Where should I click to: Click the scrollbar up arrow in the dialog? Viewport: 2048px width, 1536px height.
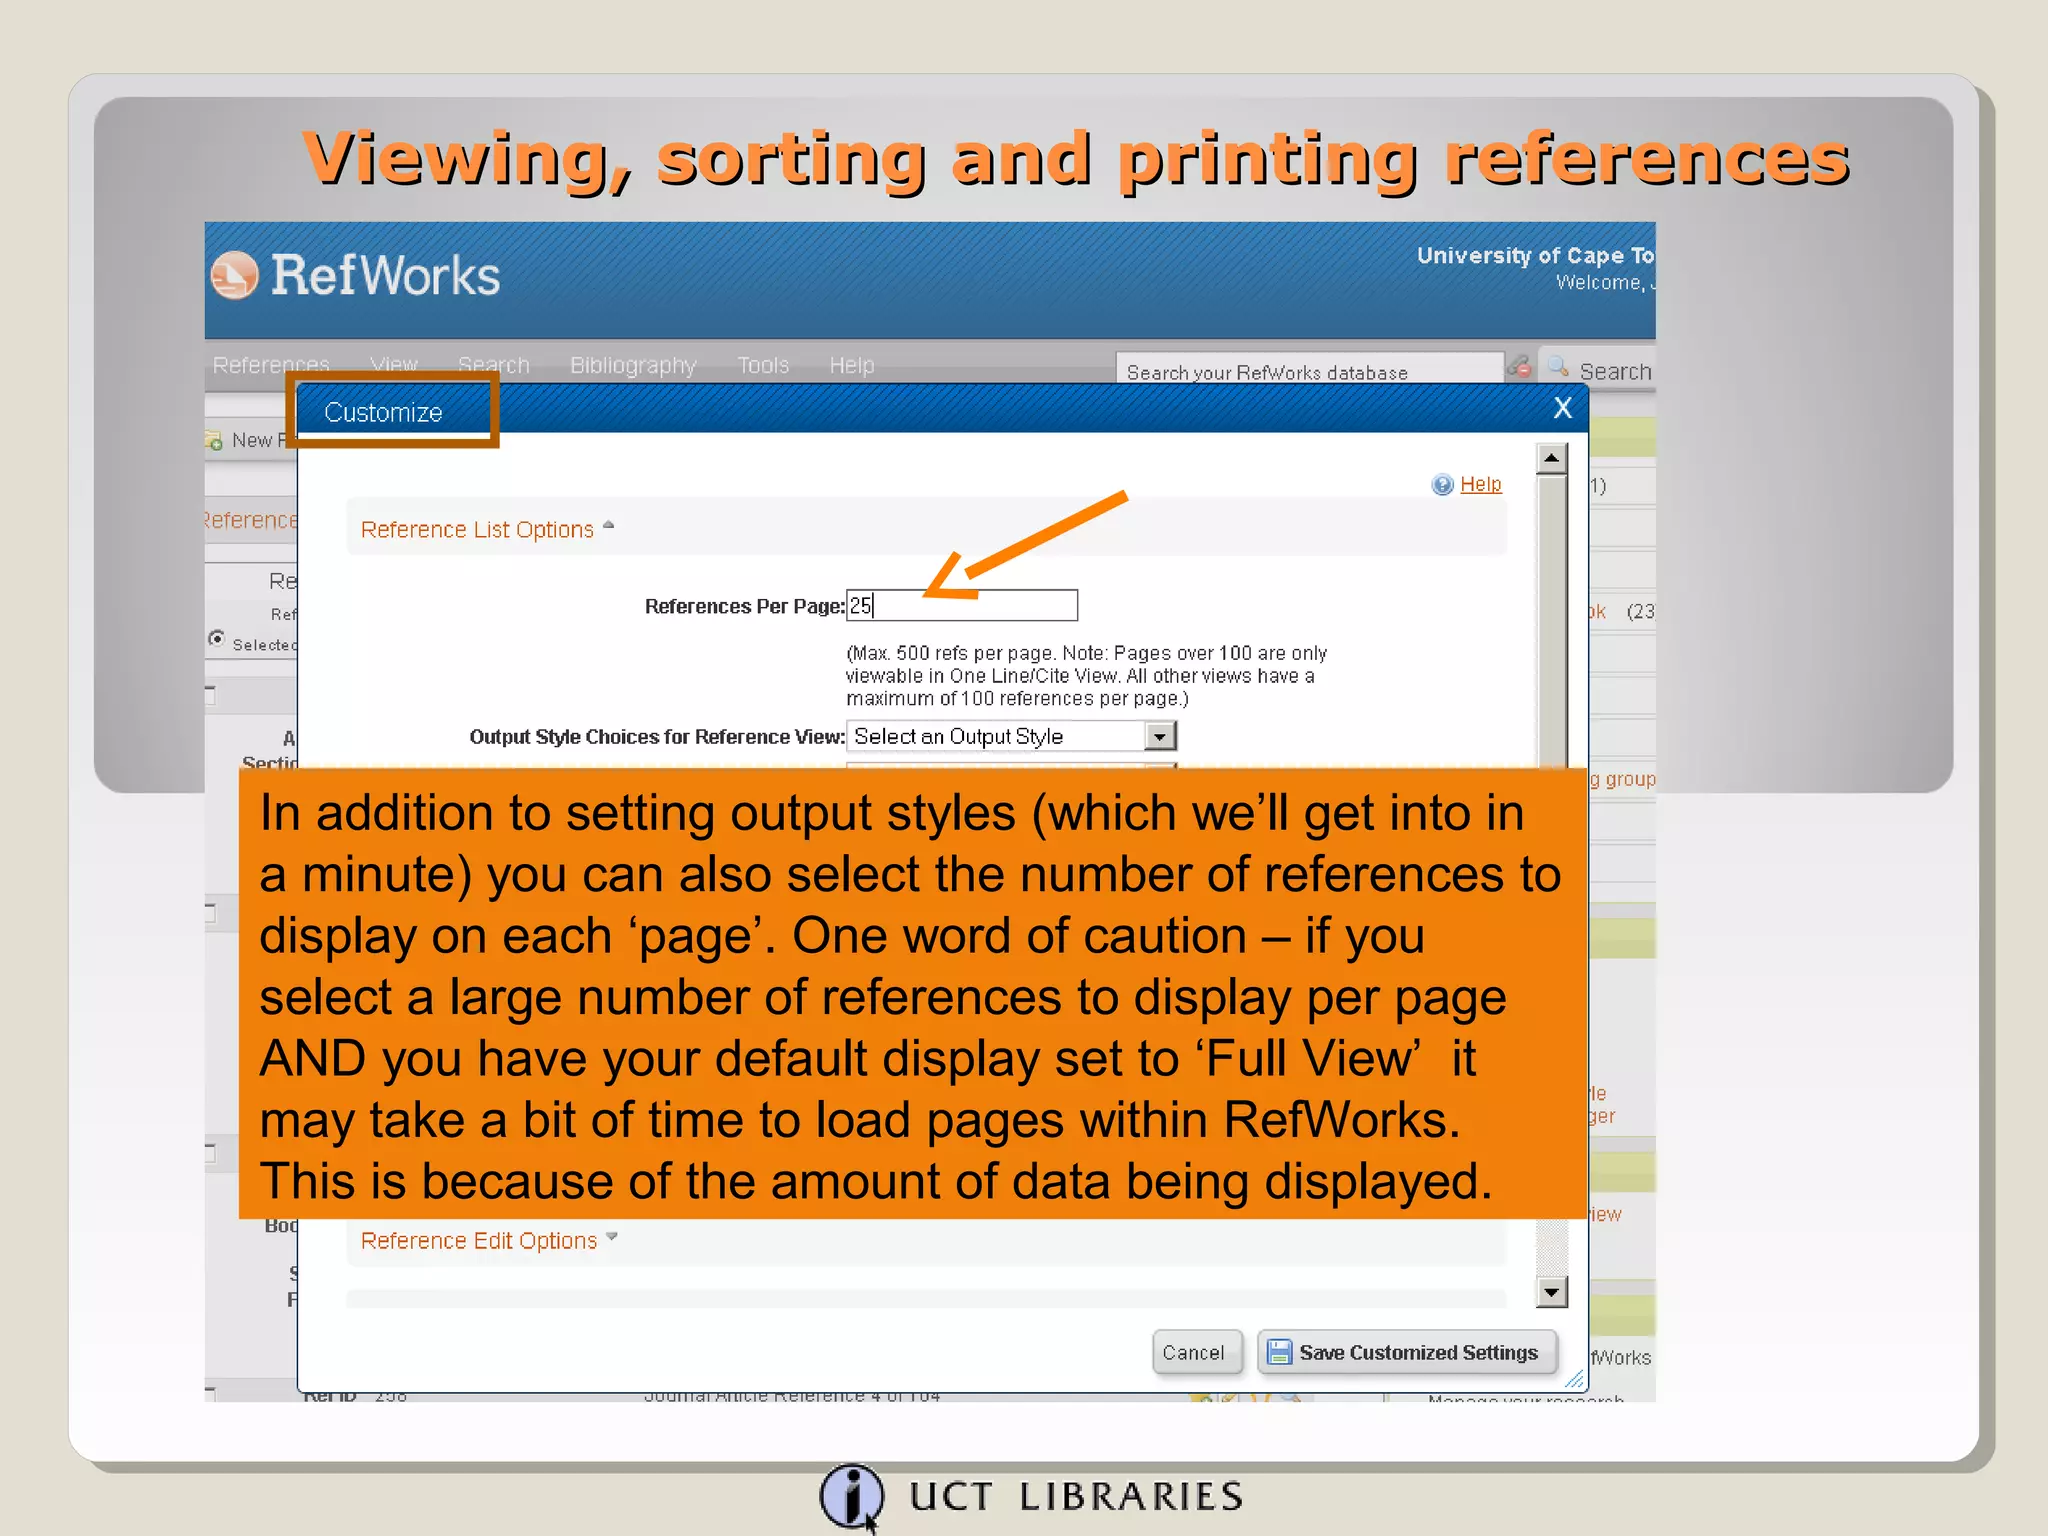(1552, 459)
